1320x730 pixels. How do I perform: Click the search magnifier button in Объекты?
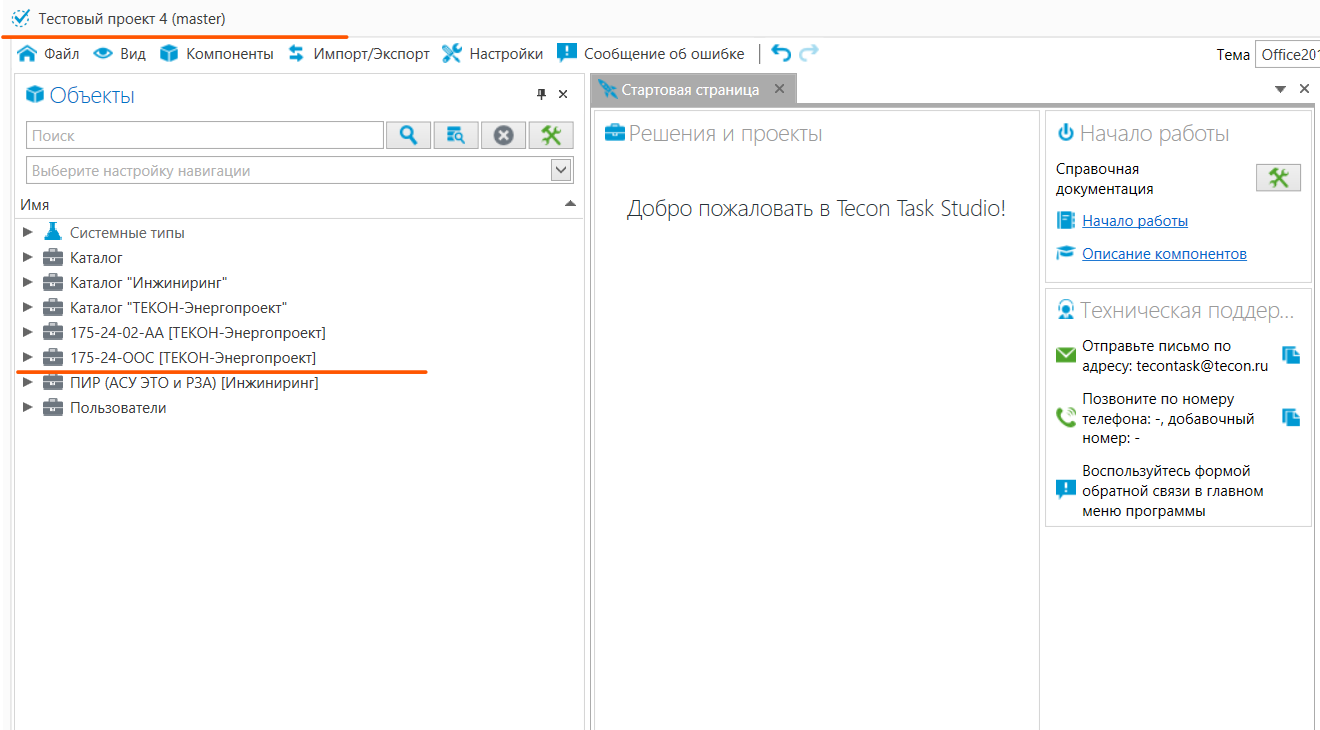pos(407,135)
